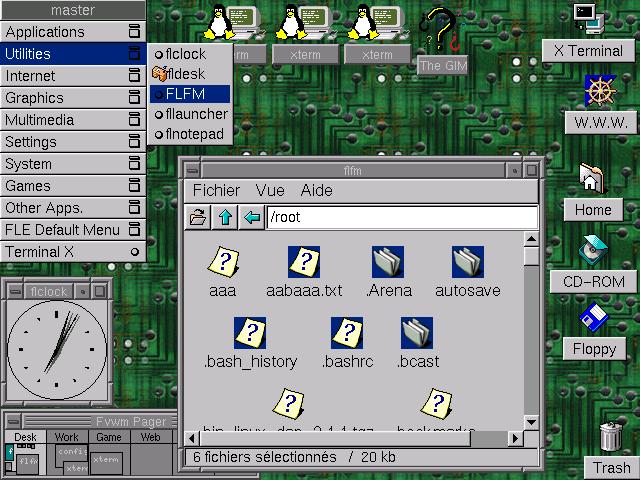Click the CD-ROM desktop label button

point(593,282)
